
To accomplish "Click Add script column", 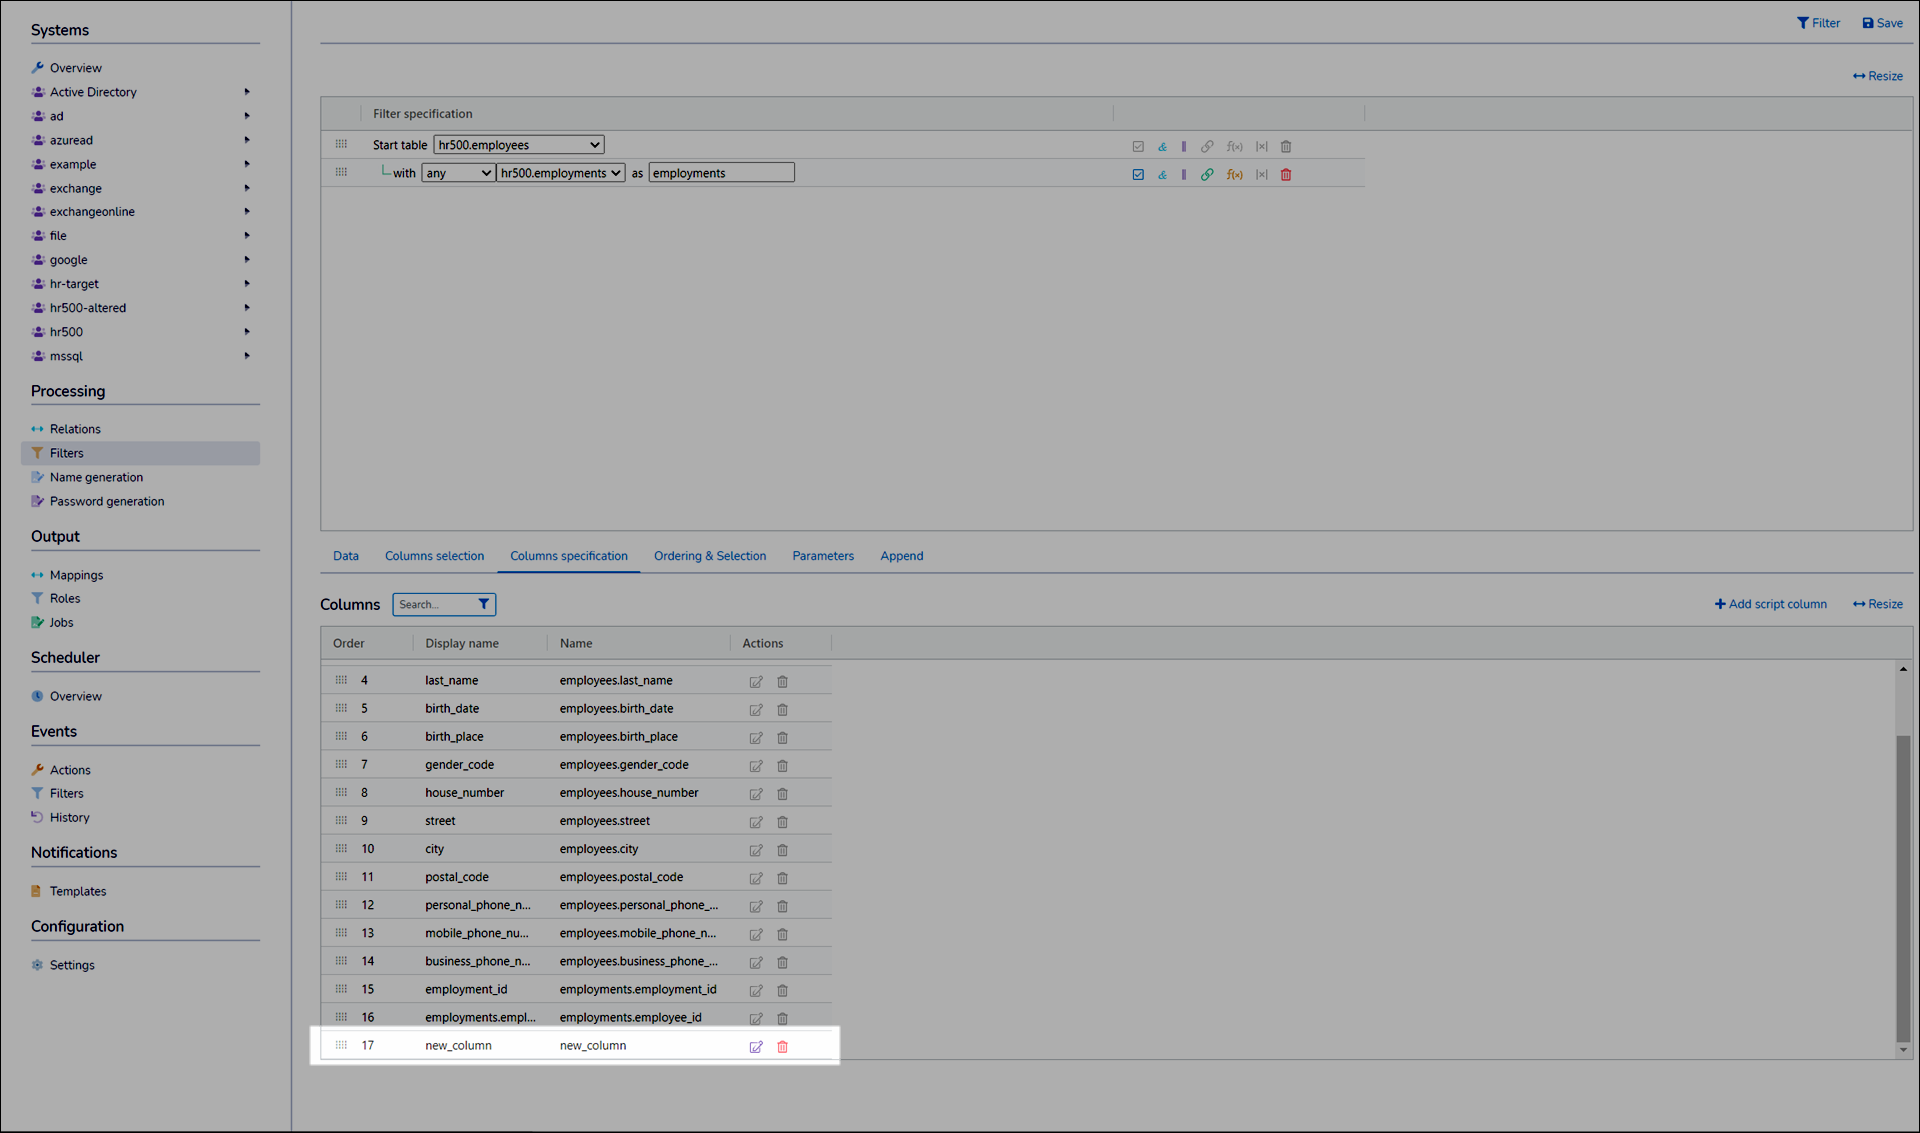I will click(1770, 604).
